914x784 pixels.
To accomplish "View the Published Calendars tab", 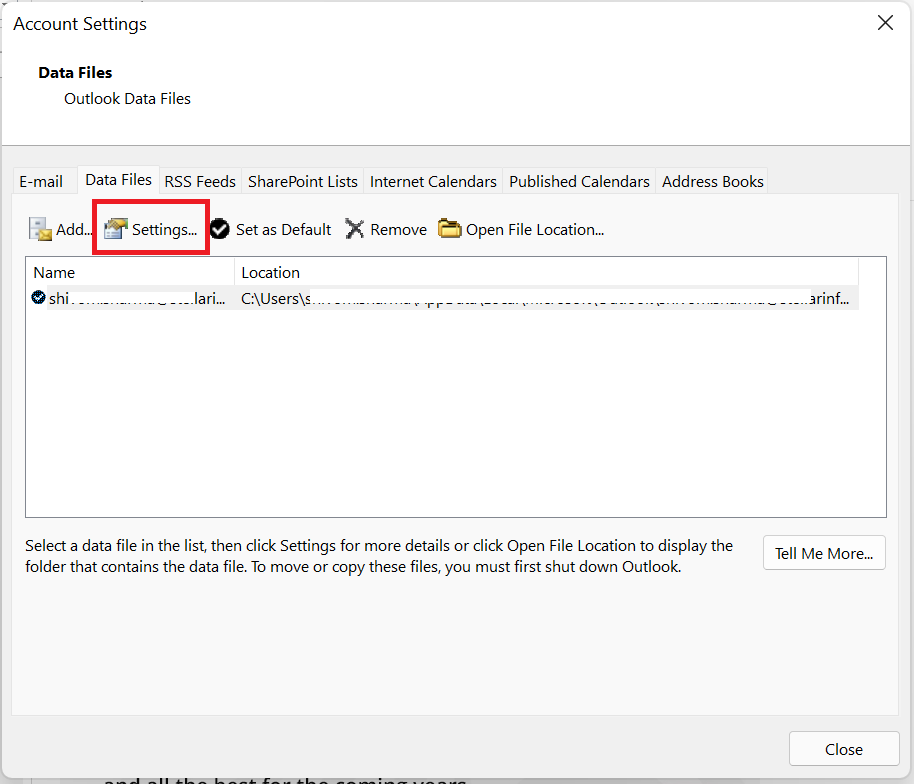I will (578, 181).
